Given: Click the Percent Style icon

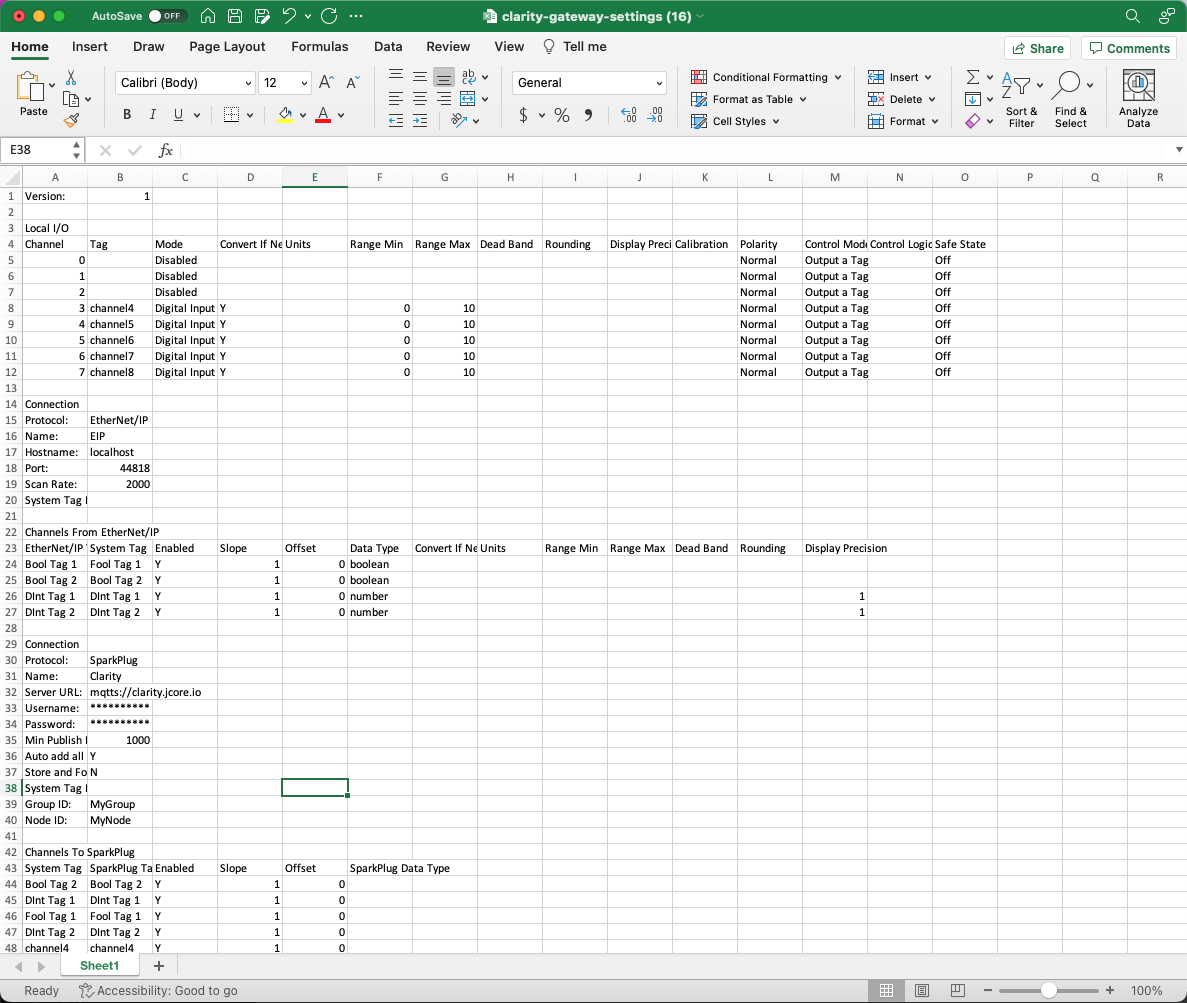Looking at the screenshot, I should [x=562, y=115].
